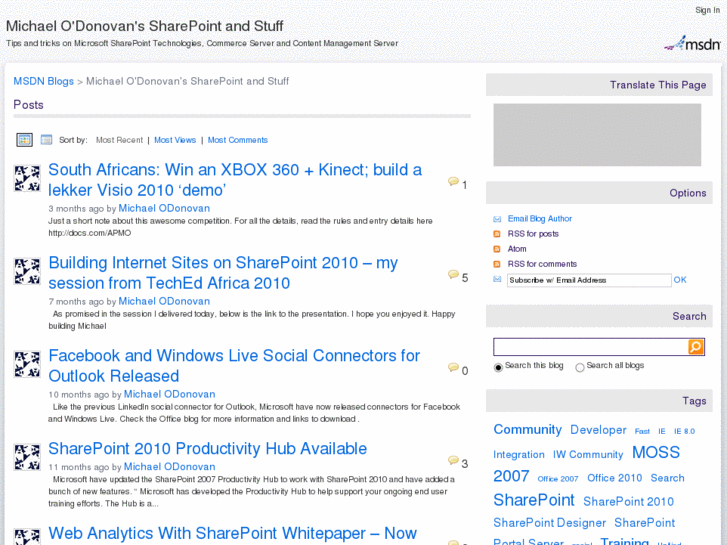Go to MSDN Blogs breadcrumb
Screen dimensions: 727x545
(x=44, y=81)
